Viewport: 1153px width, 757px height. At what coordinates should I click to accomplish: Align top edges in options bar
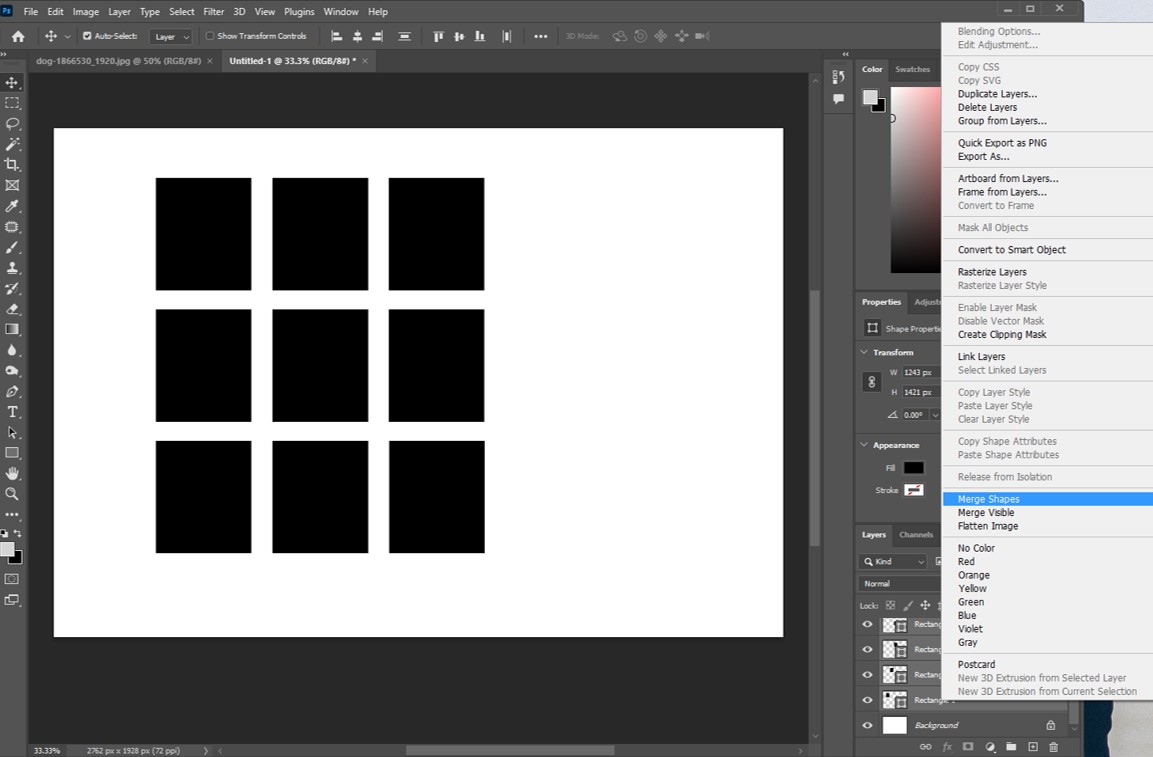pos(438,36)
